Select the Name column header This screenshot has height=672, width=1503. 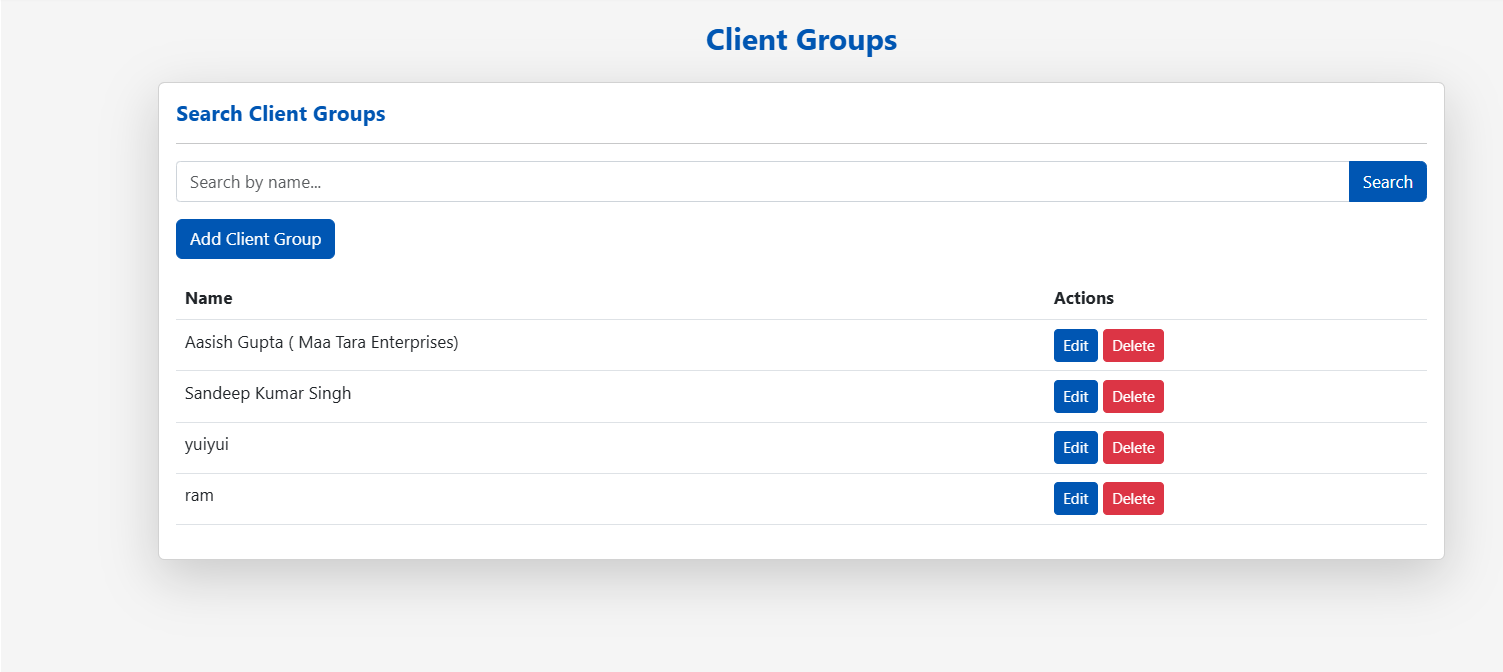coord(208,297)
